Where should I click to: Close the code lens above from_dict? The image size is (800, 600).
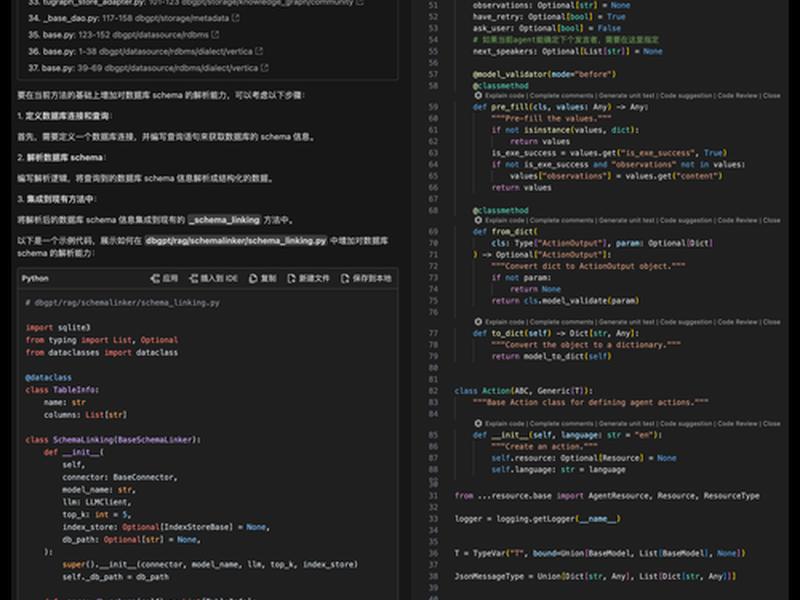[771, 220]
